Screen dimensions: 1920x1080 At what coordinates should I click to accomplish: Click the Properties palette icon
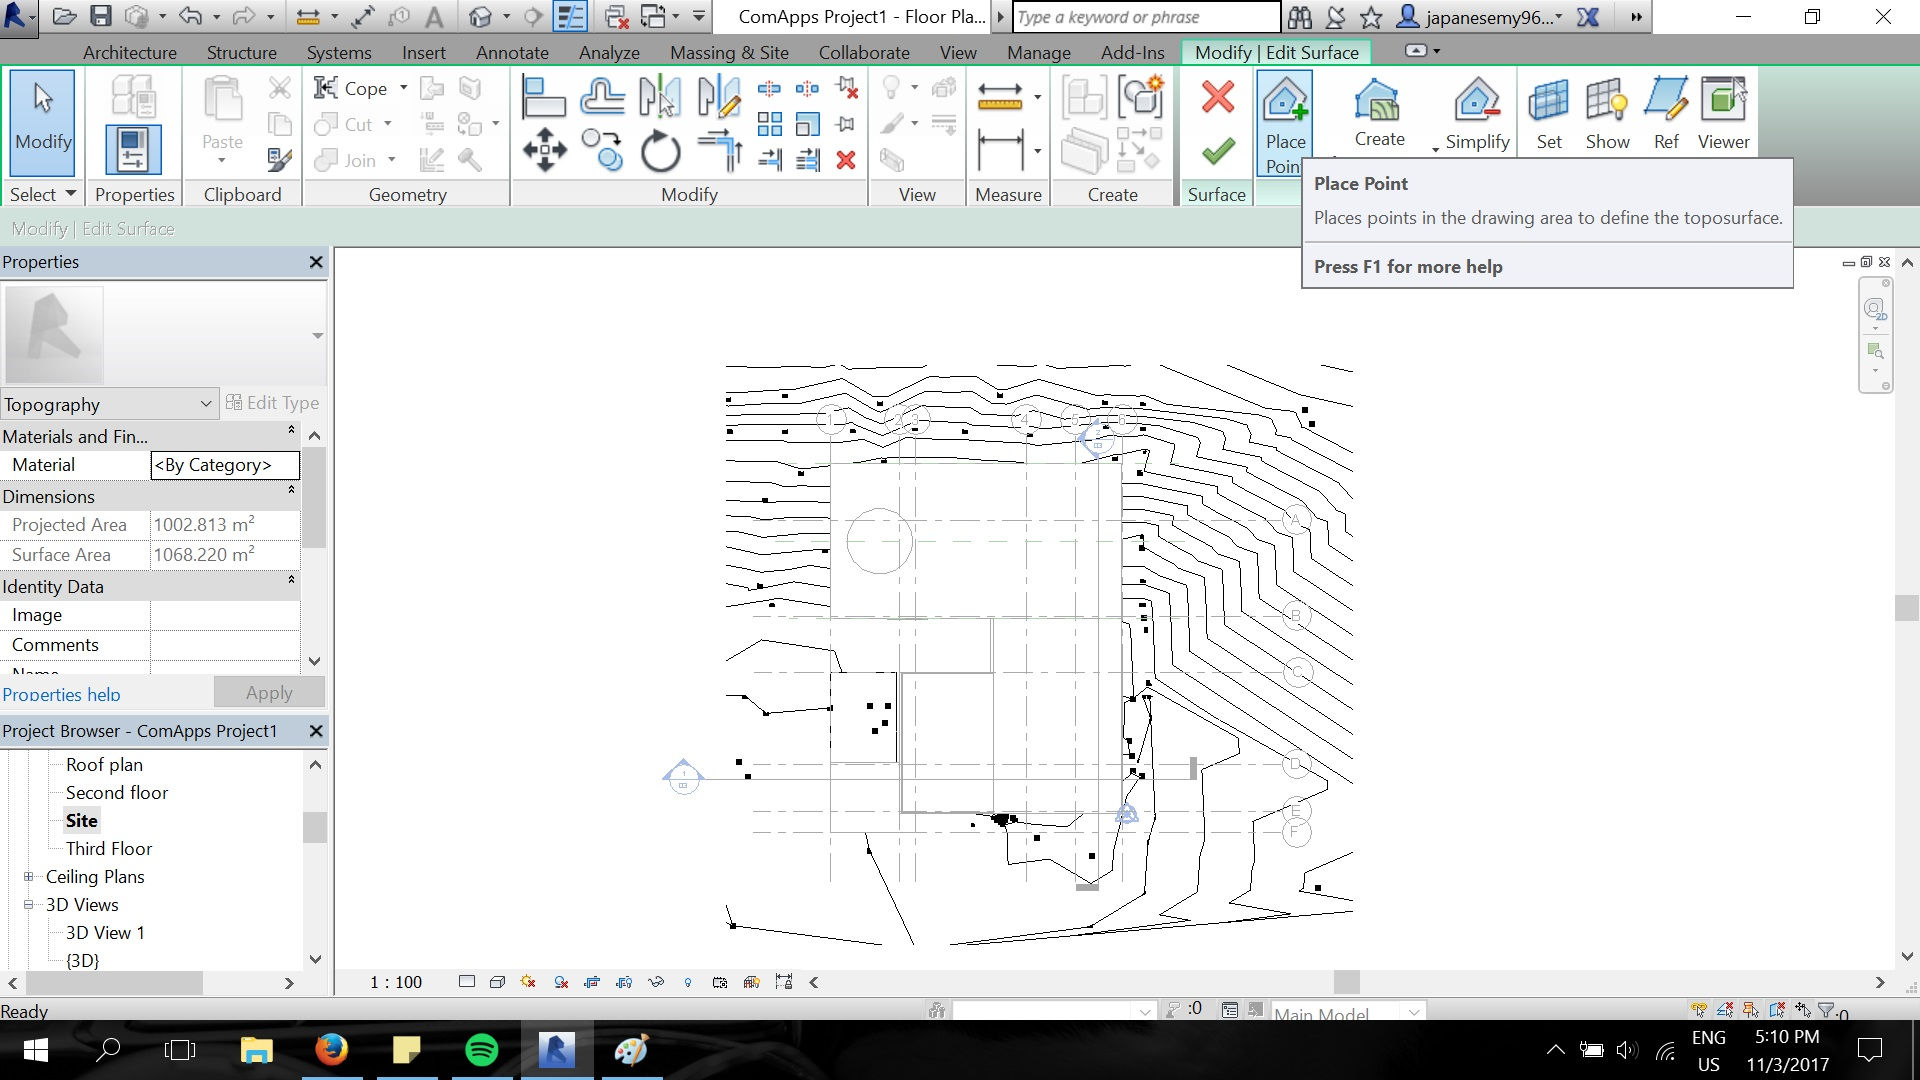click(133, 150)
